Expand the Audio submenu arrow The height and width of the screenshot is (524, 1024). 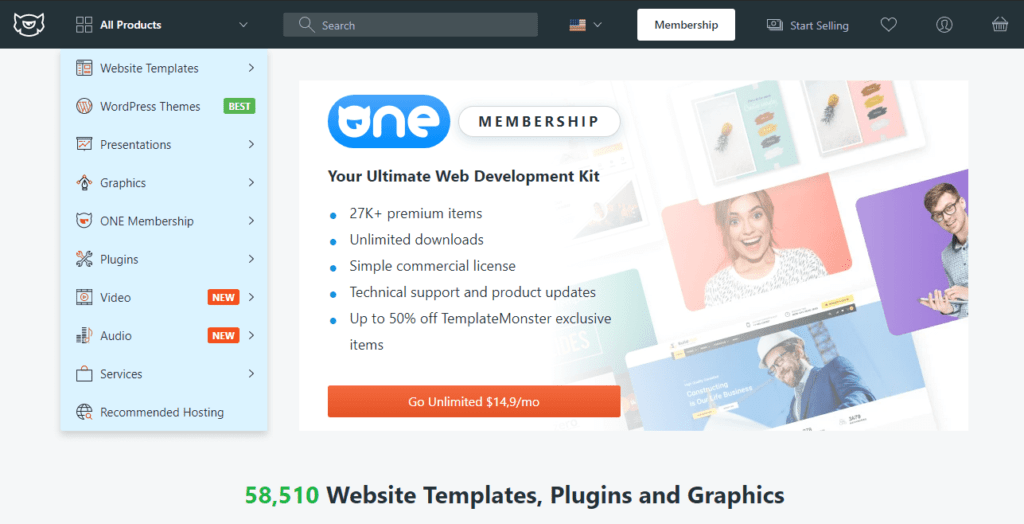pos(251,335)
